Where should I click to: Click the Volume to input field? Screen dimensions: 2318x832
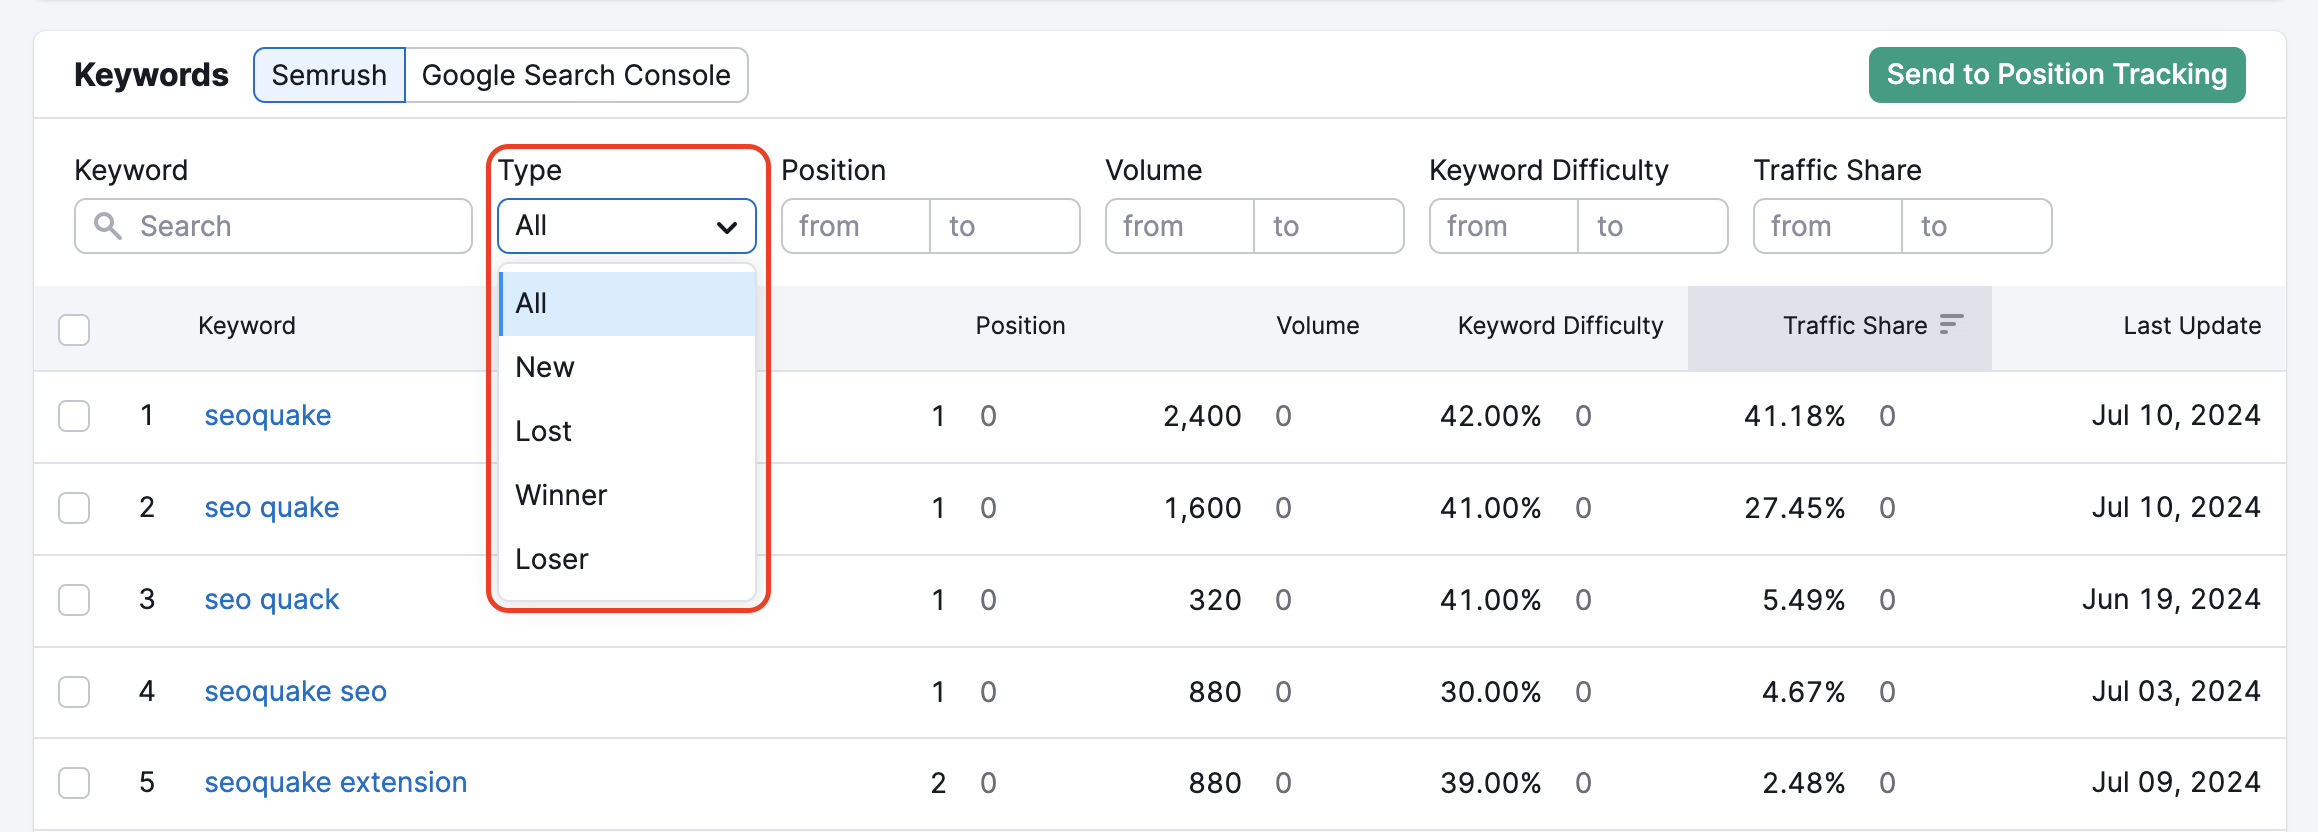coord(1329,226)
